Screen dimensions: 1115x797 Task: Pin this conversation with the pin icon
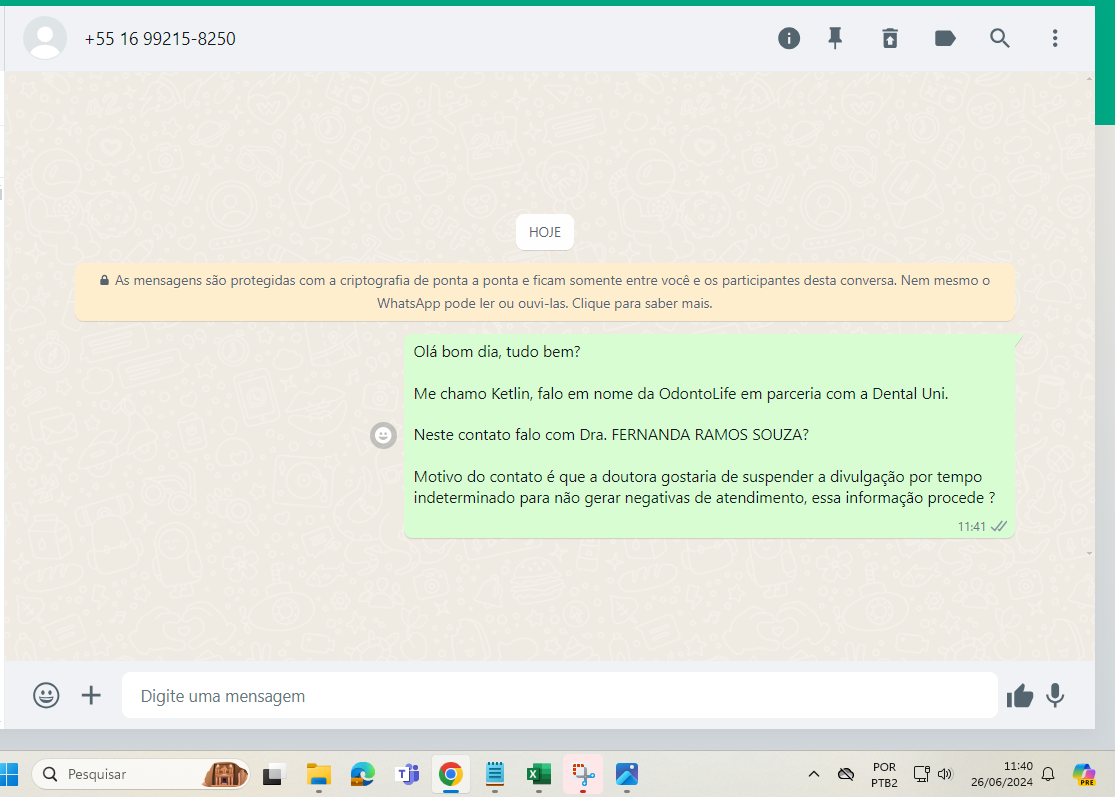pyautogui.click(x=836, y=38)
